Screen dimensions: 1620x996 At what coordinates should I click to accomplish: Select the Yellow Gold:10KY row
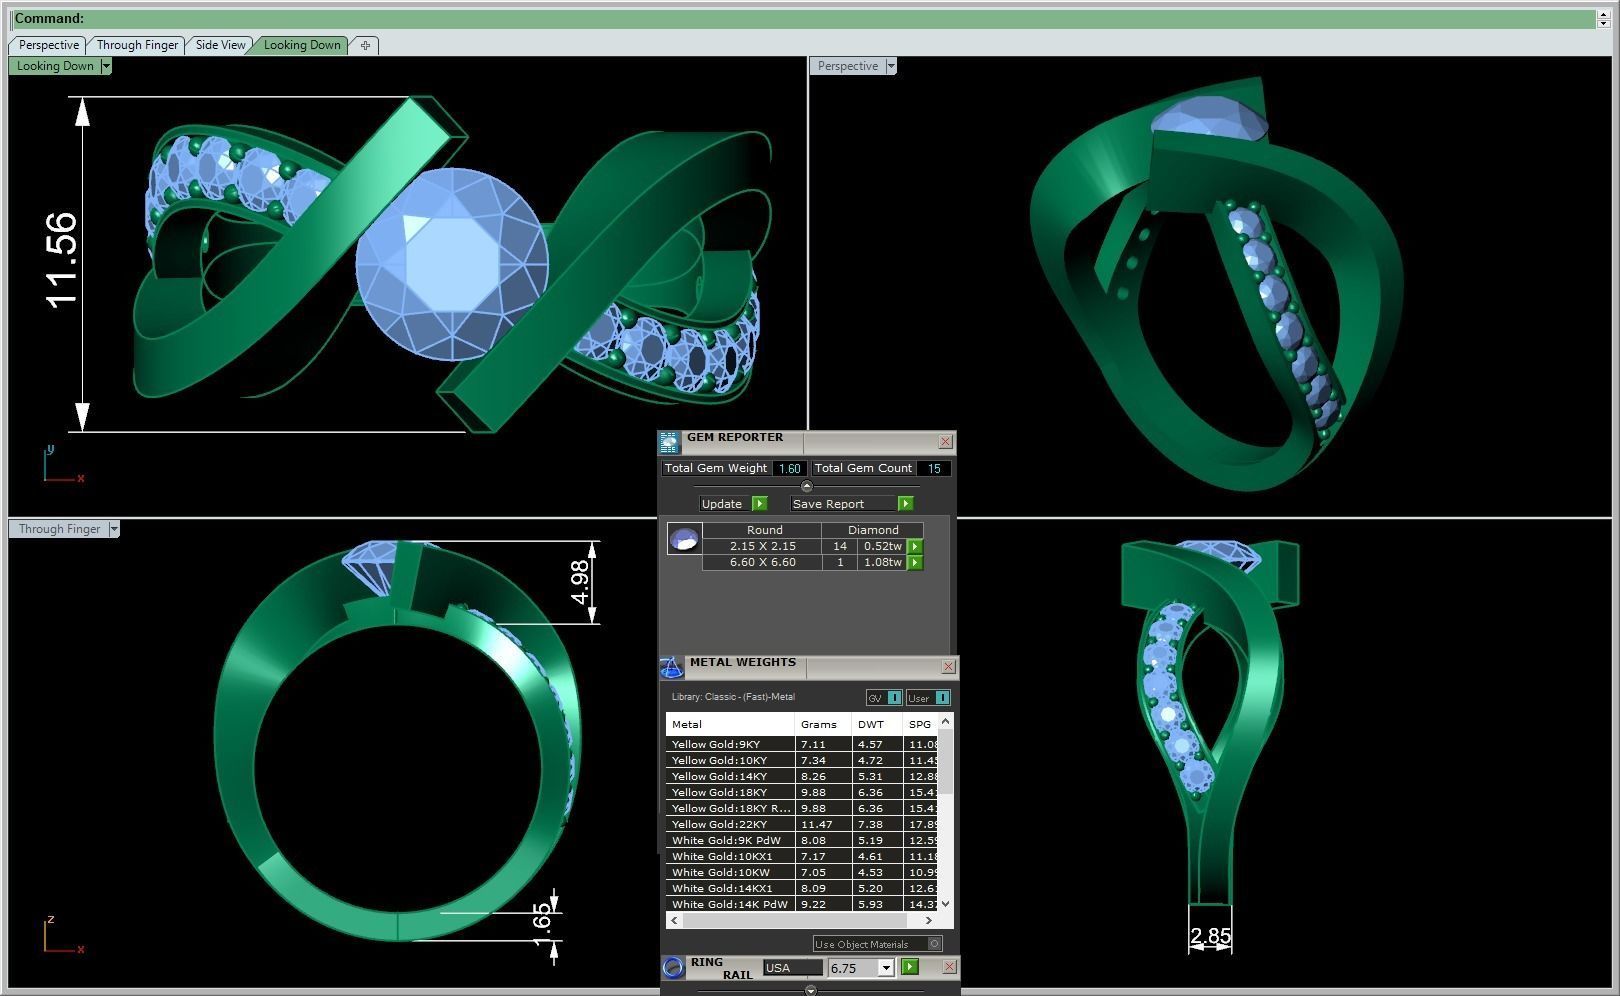802,760
